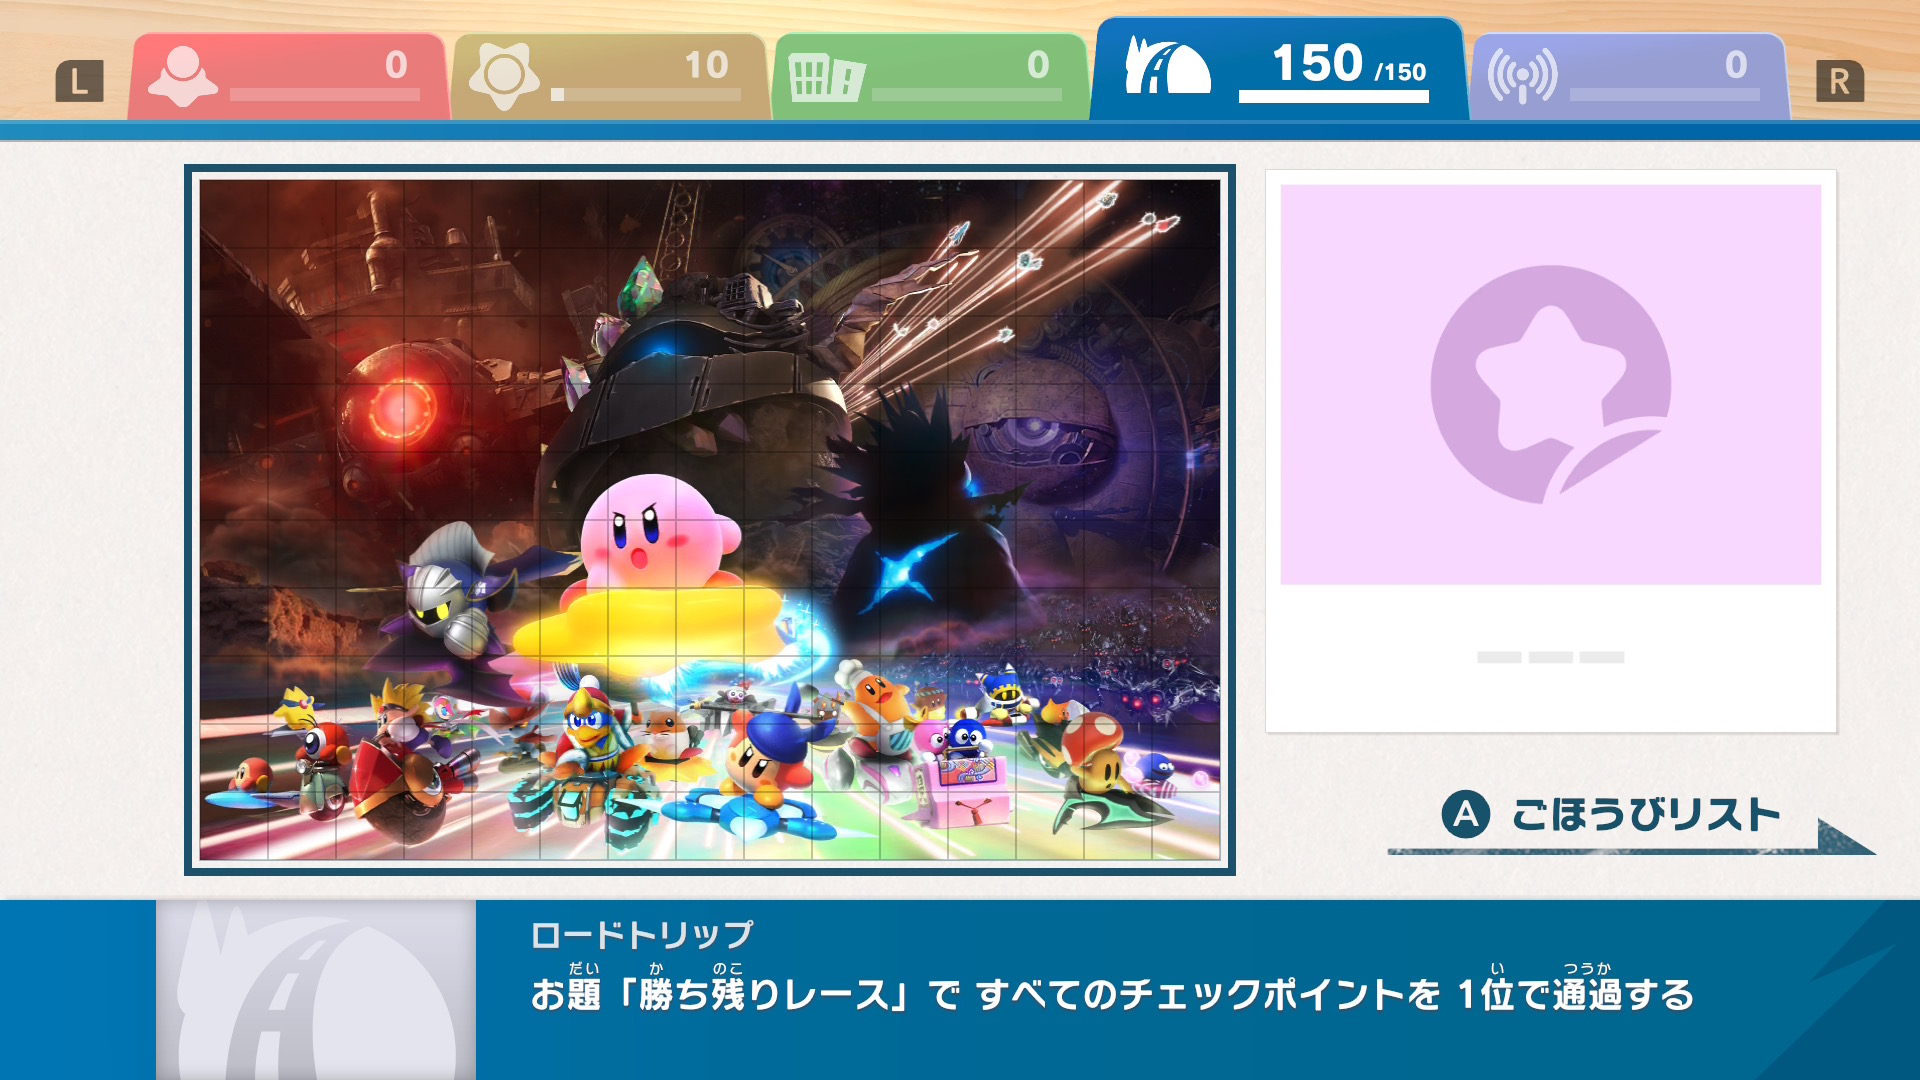This screenshot has height=1080, width=1920.
Task: Open the green tab showing 0
Action: [x=931, y=77]
